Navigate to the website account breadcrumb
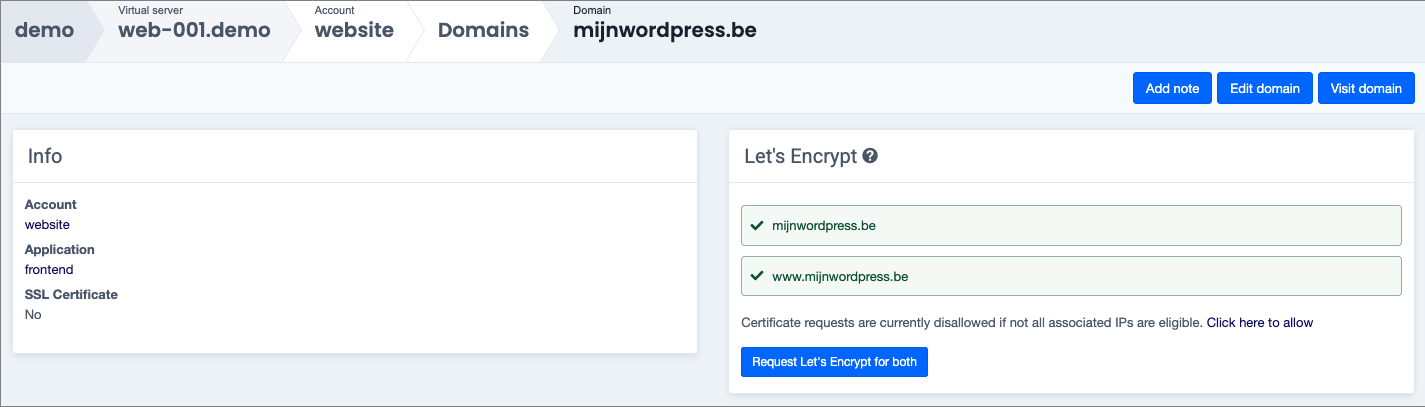The image size is (1425, 407). 354,30
